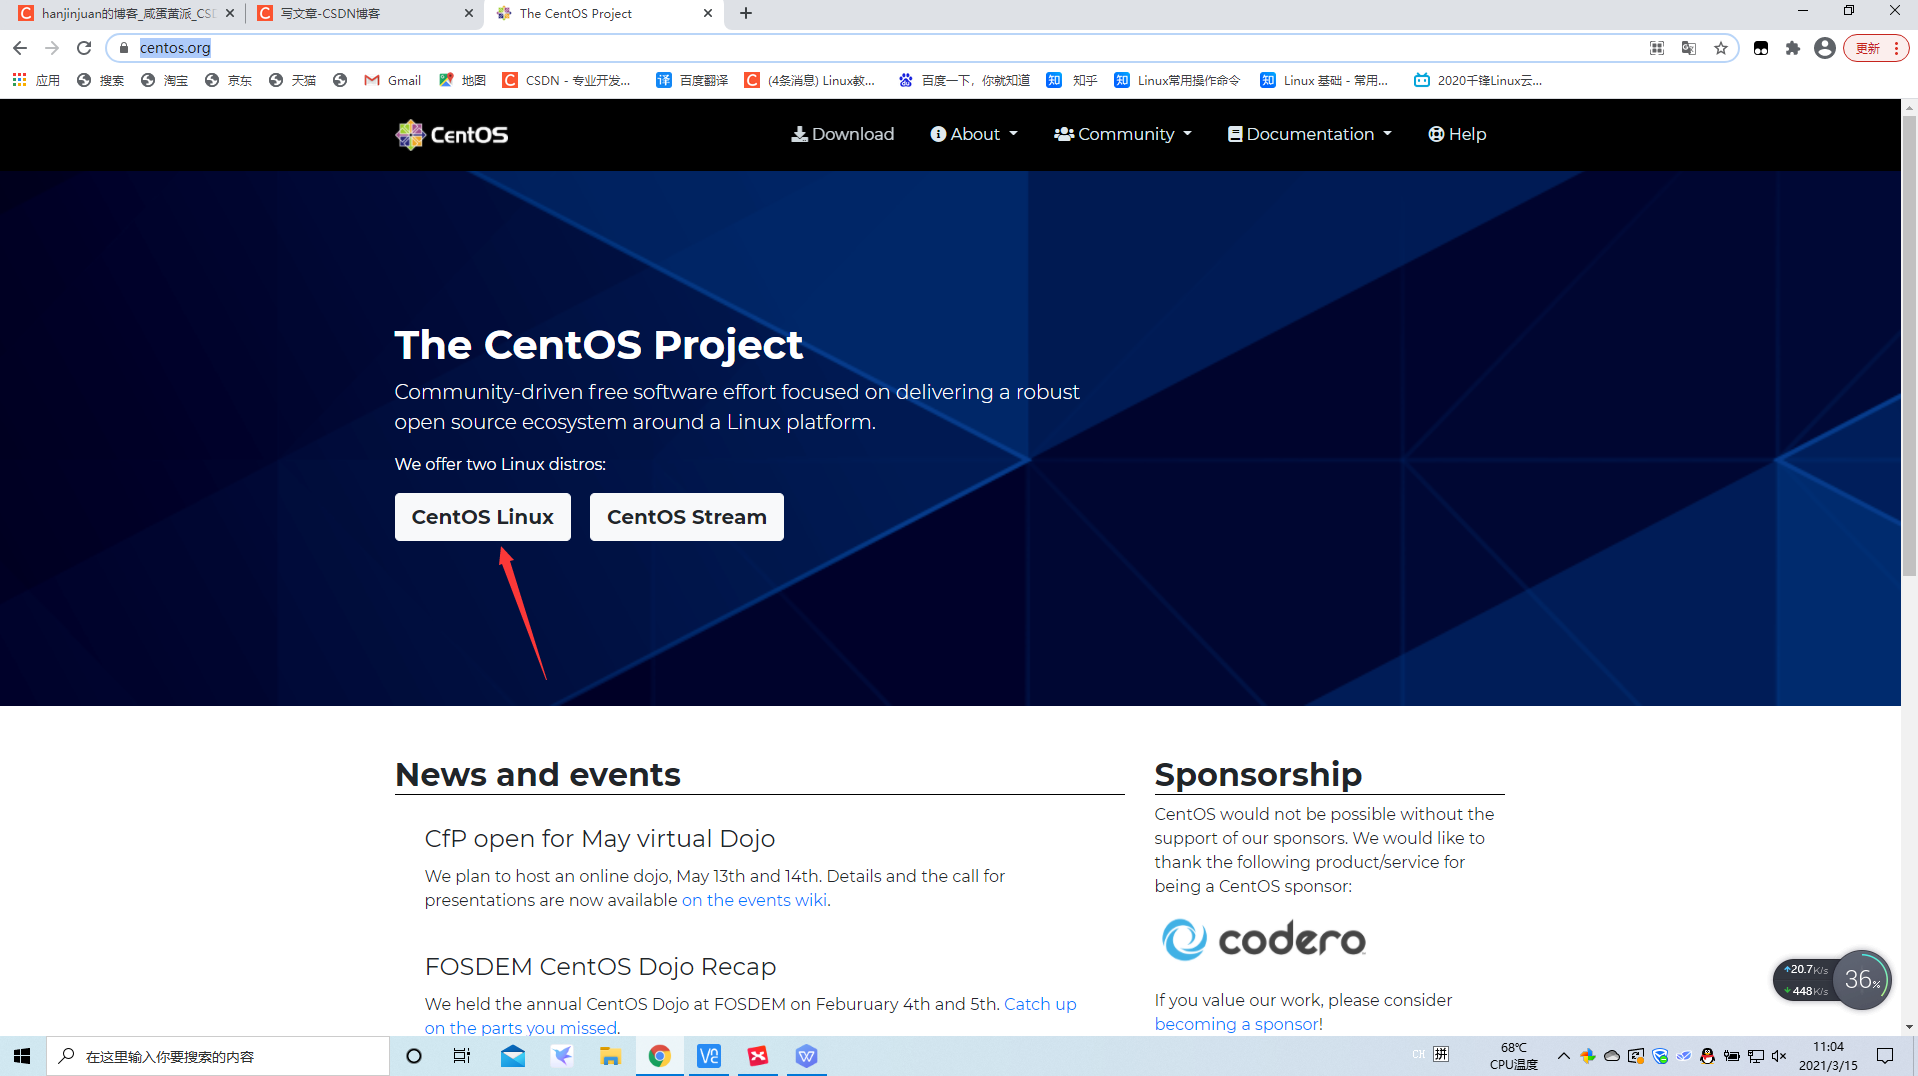Expand the Community dropdown menu
This screenshot has width=1918, height=1076.
pyautogui.click(x=1122, y=134)
